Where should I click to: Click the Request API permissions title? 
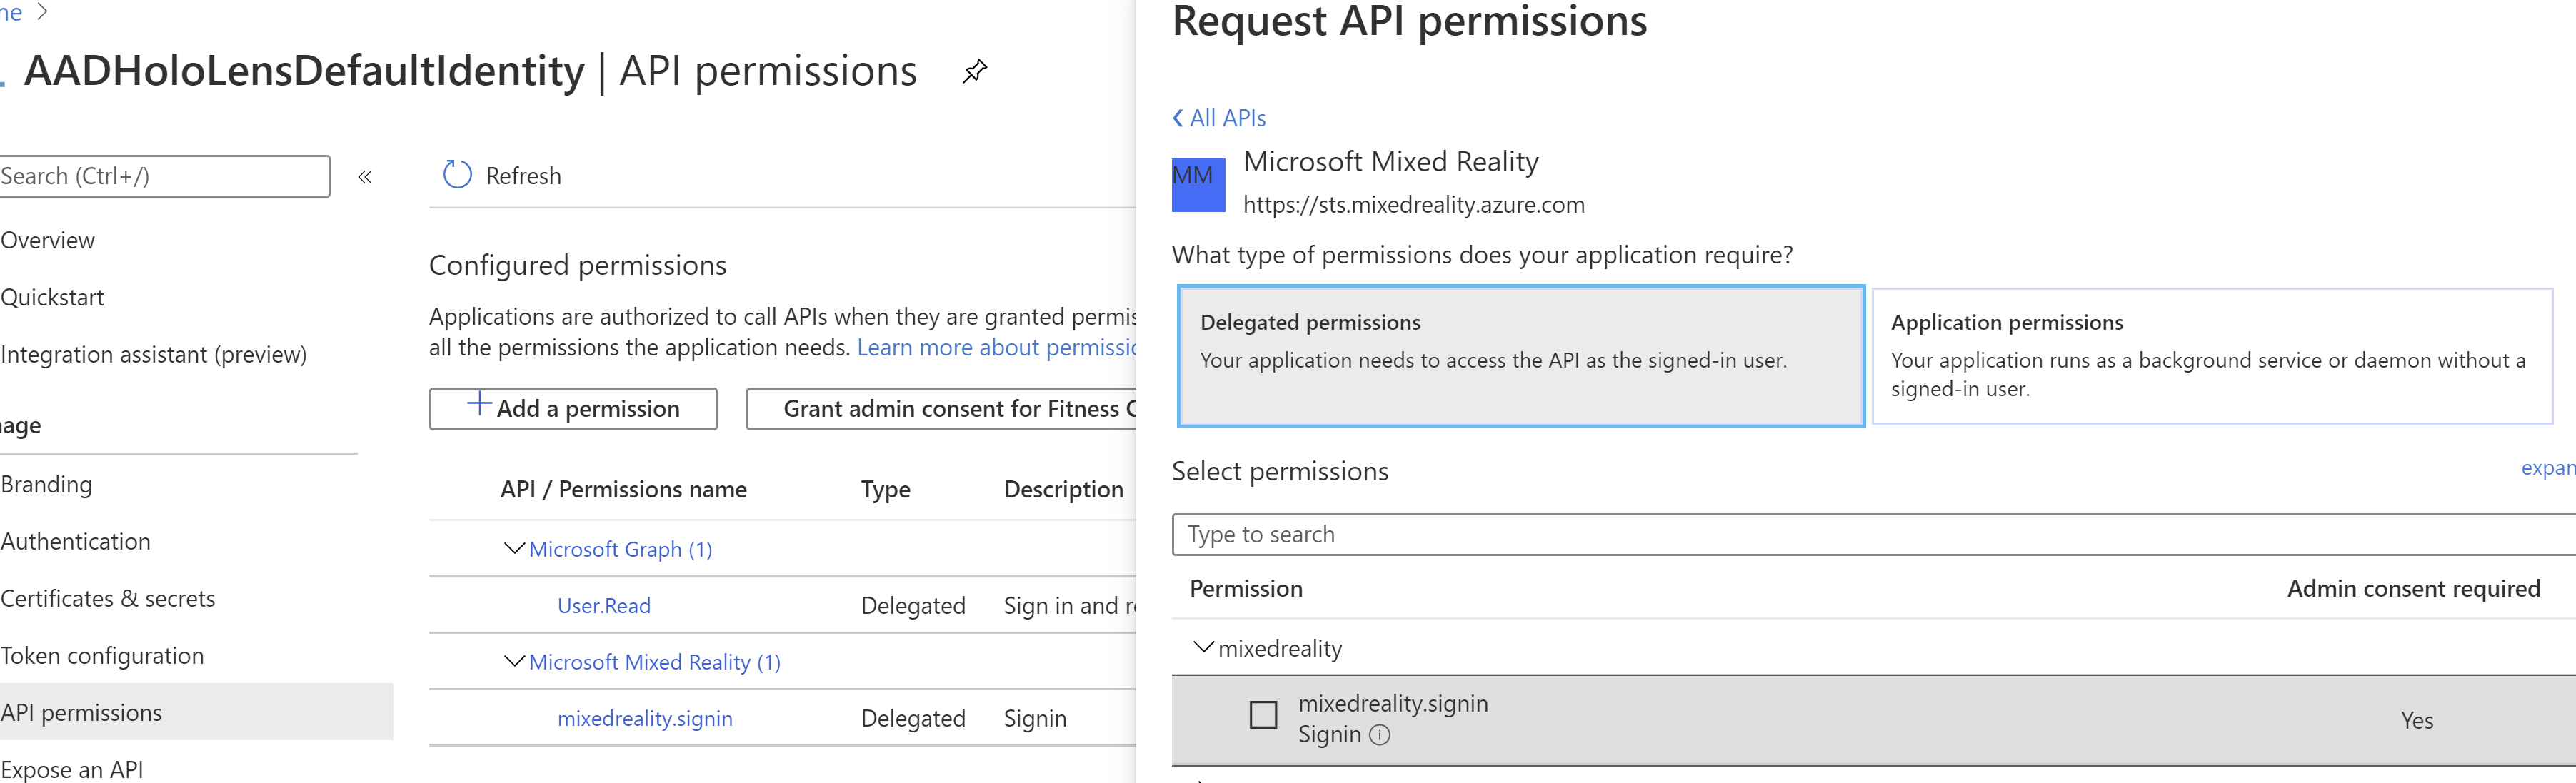click(x=1409, y=22)
